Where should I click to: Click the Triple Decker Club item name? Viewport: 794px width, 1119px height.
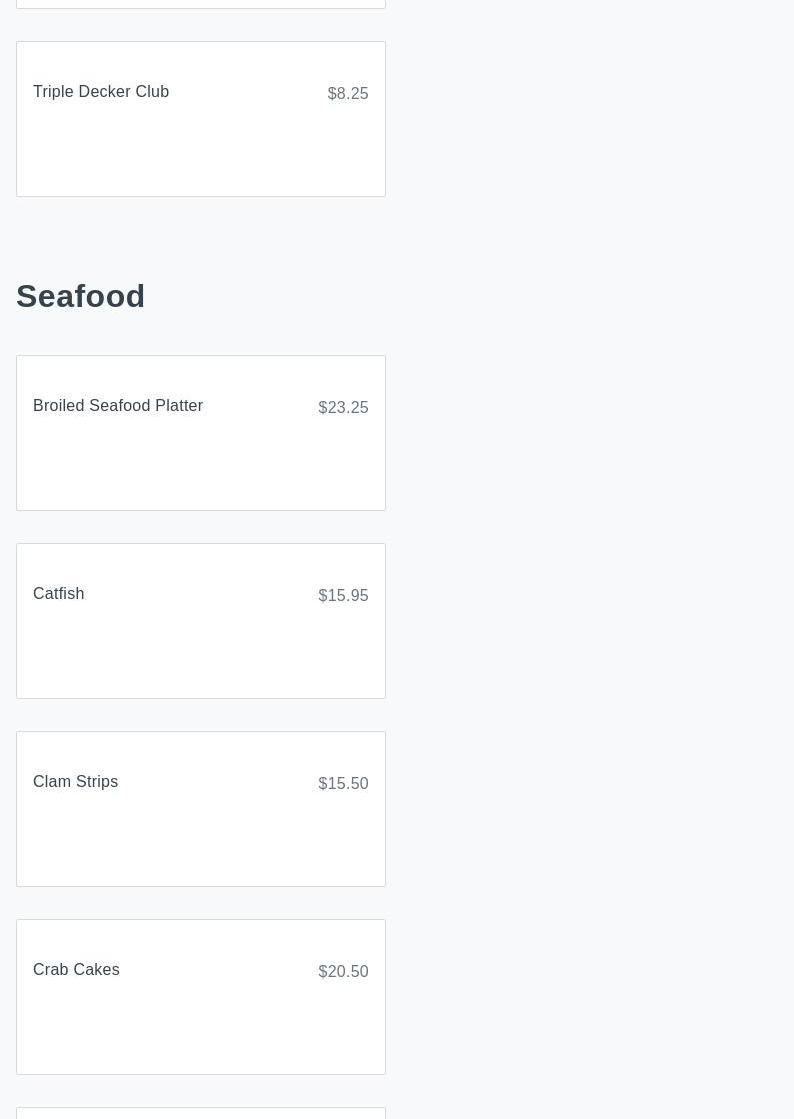tap(101, 92)
